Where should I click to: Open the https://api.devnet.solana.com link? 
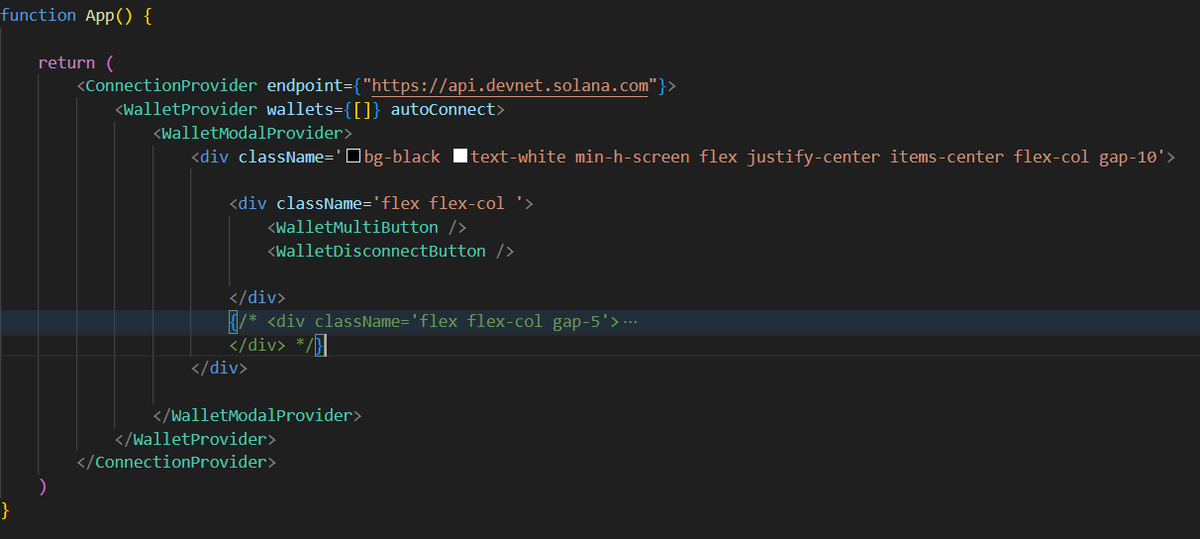point(510,86)
